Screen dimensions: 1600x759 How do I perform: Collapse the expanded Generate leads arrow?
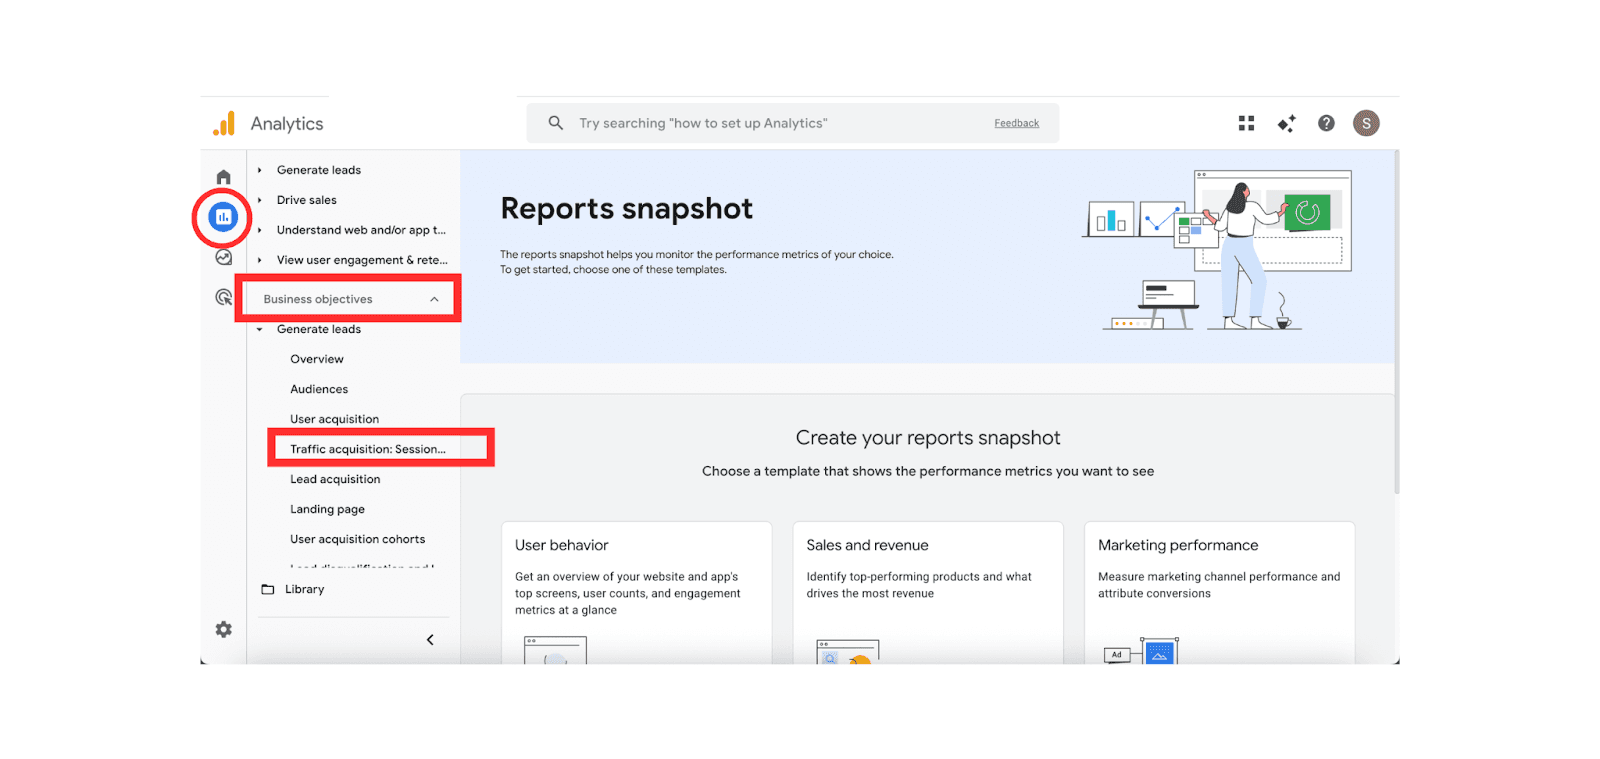coord(260,329)
